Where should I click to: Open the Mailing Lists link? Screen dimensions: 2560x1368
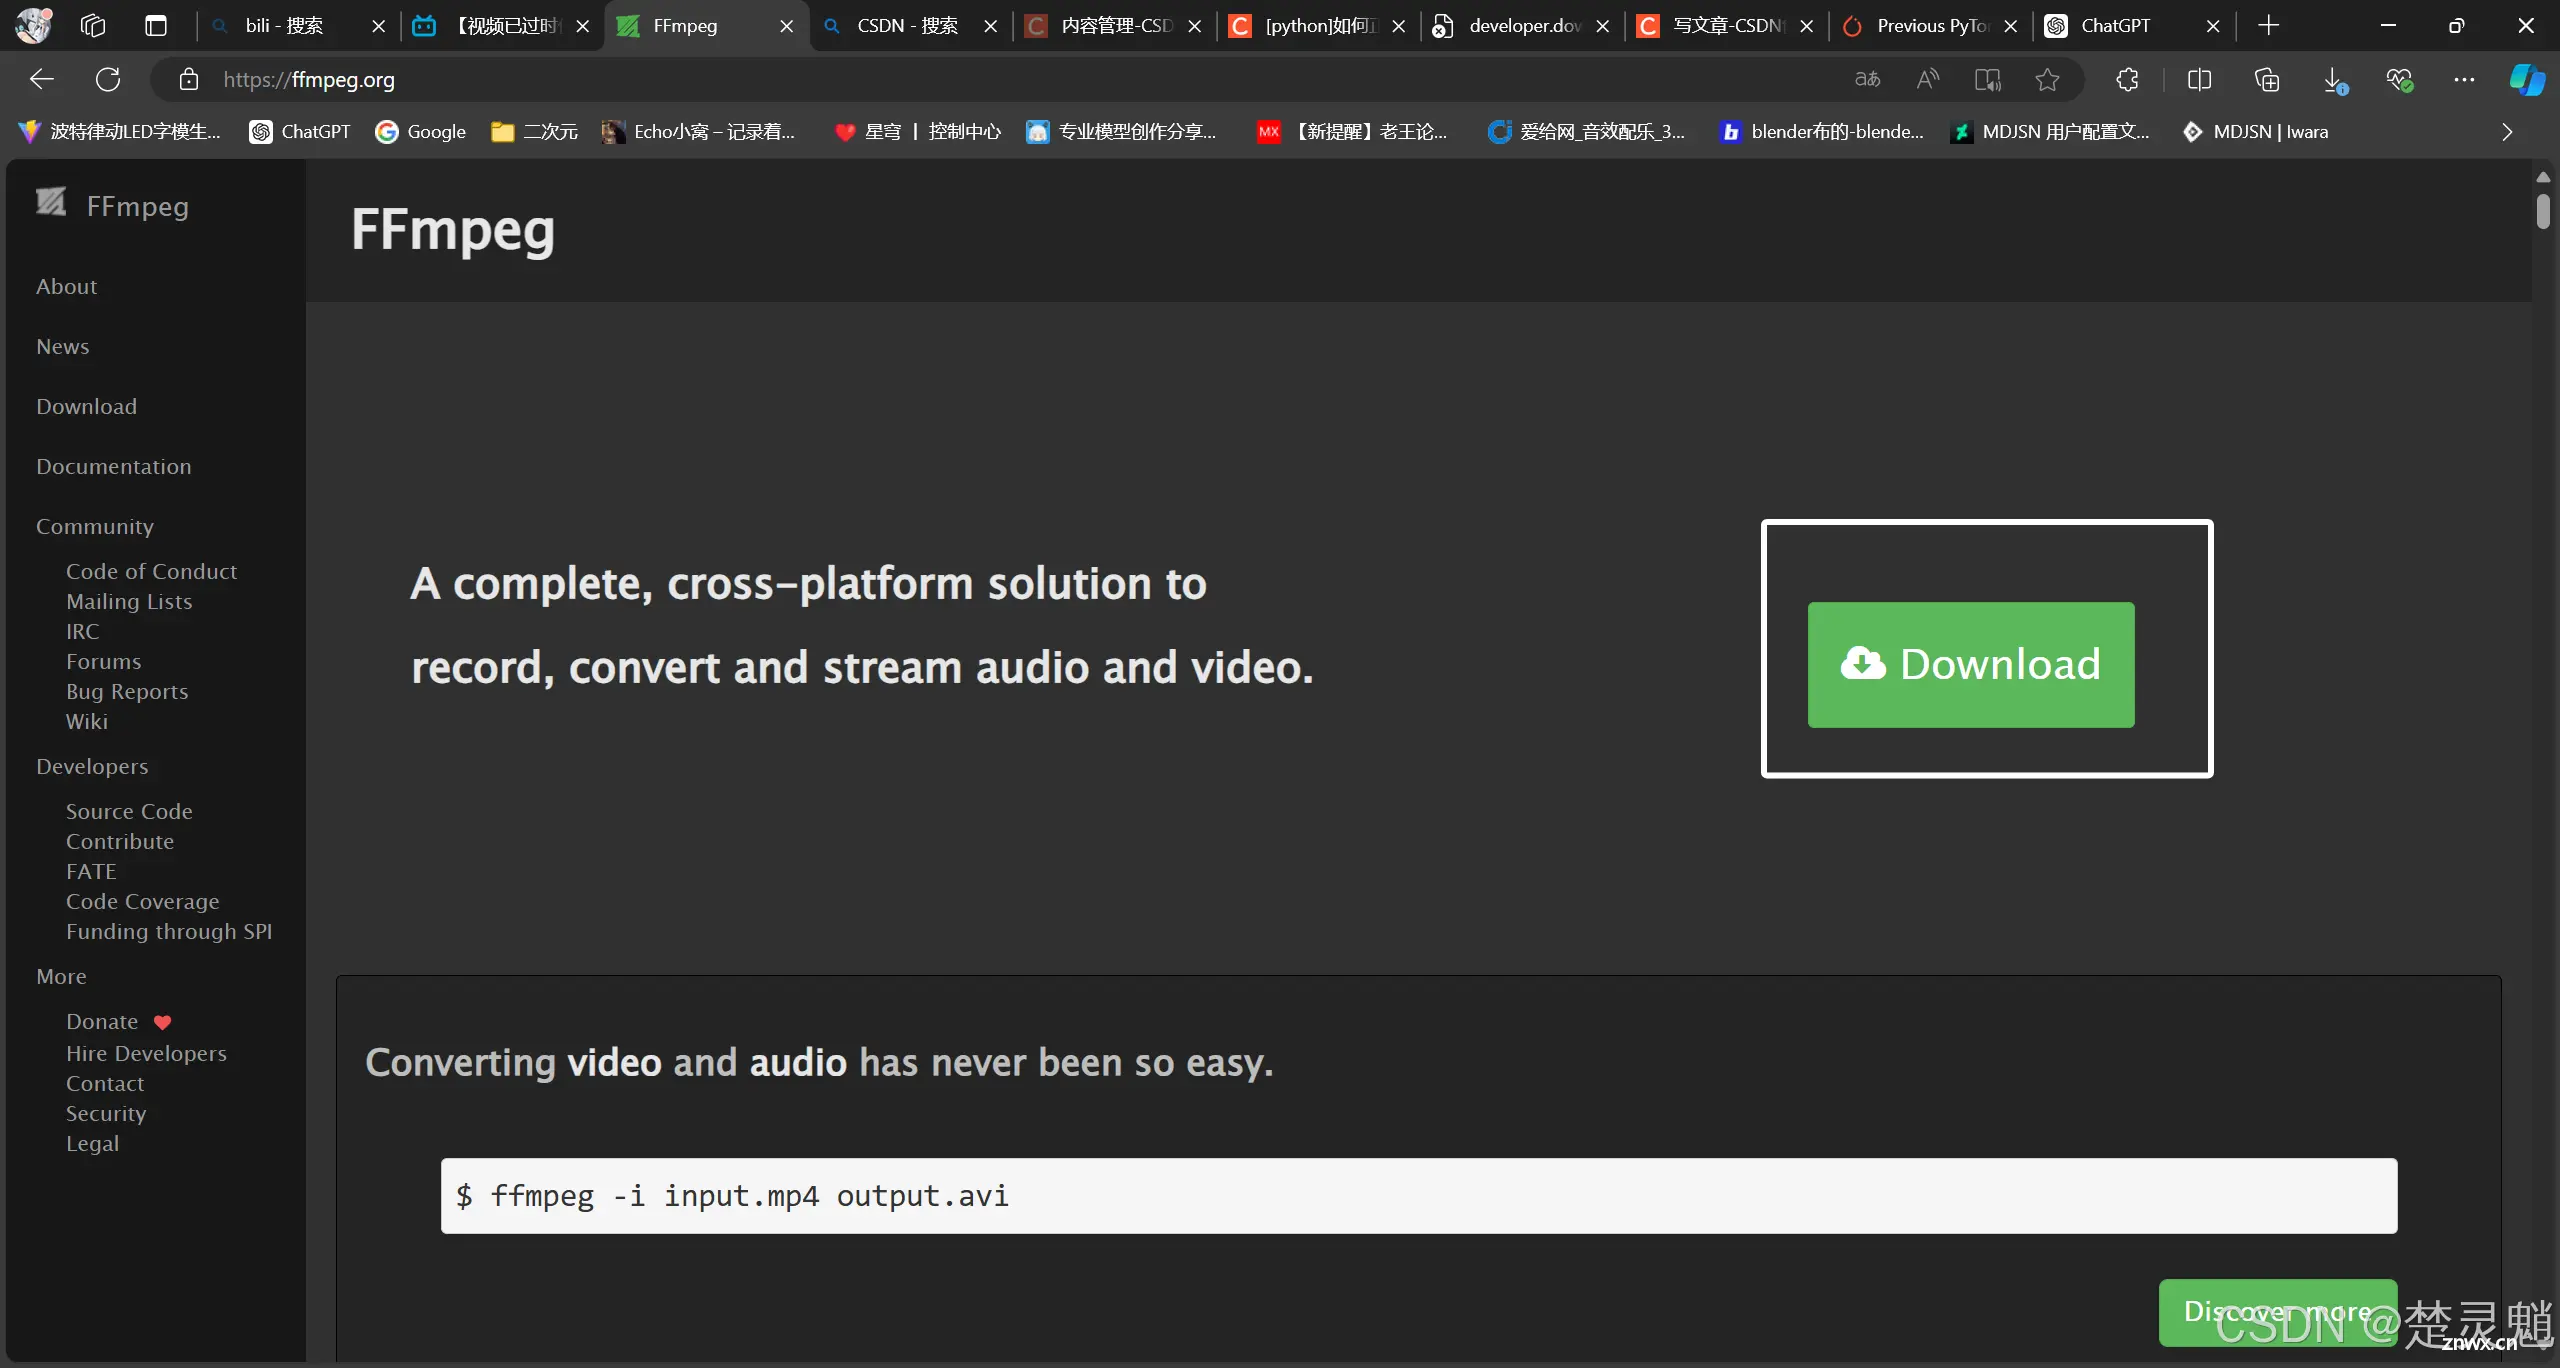coord(129,601)
